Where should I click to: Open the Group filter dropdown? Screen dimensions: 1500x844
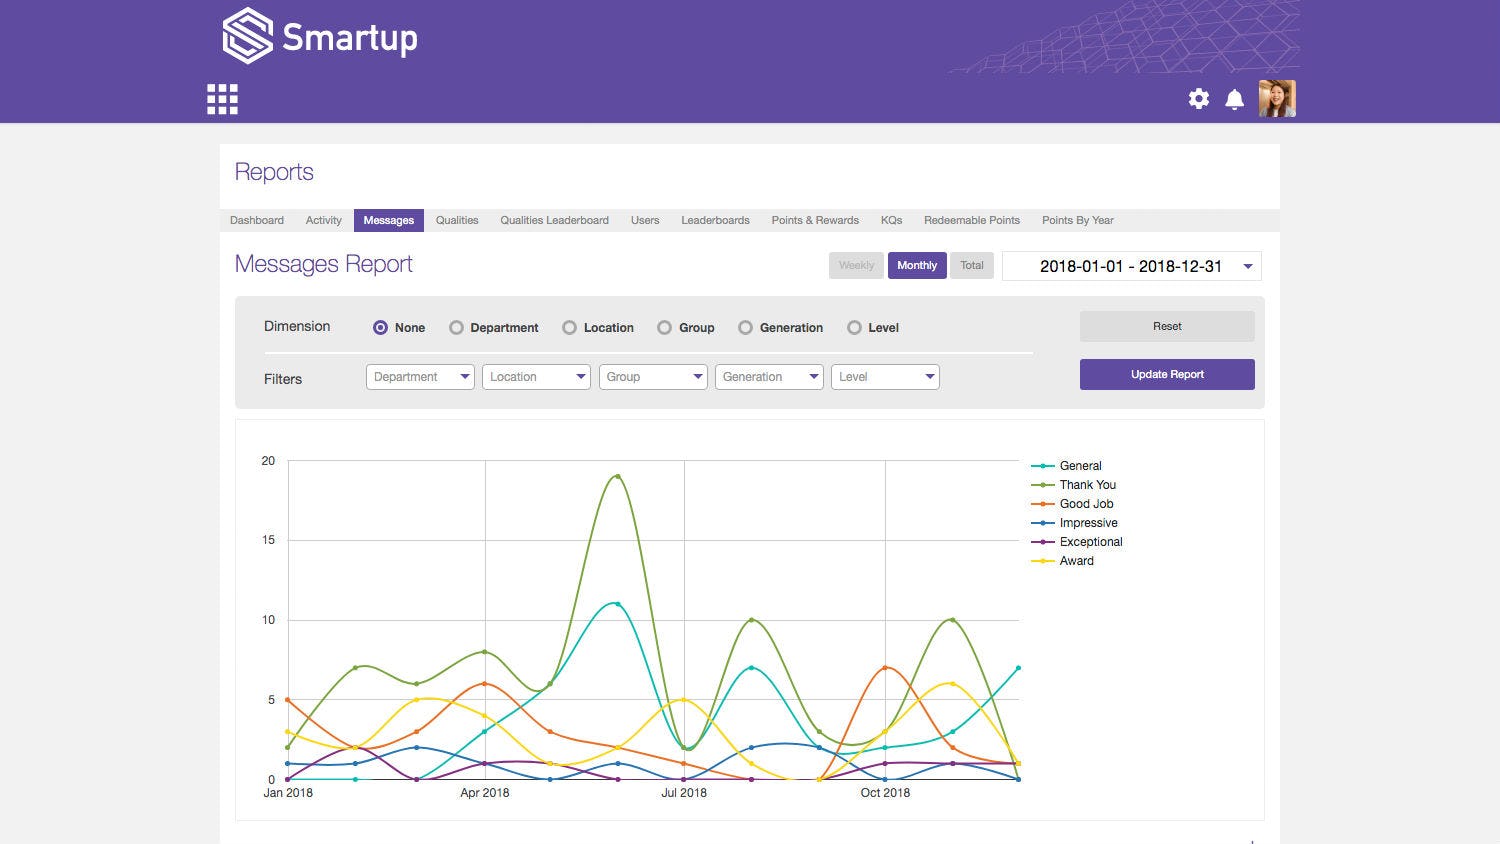pyautogui.click(x=652, y=377)
